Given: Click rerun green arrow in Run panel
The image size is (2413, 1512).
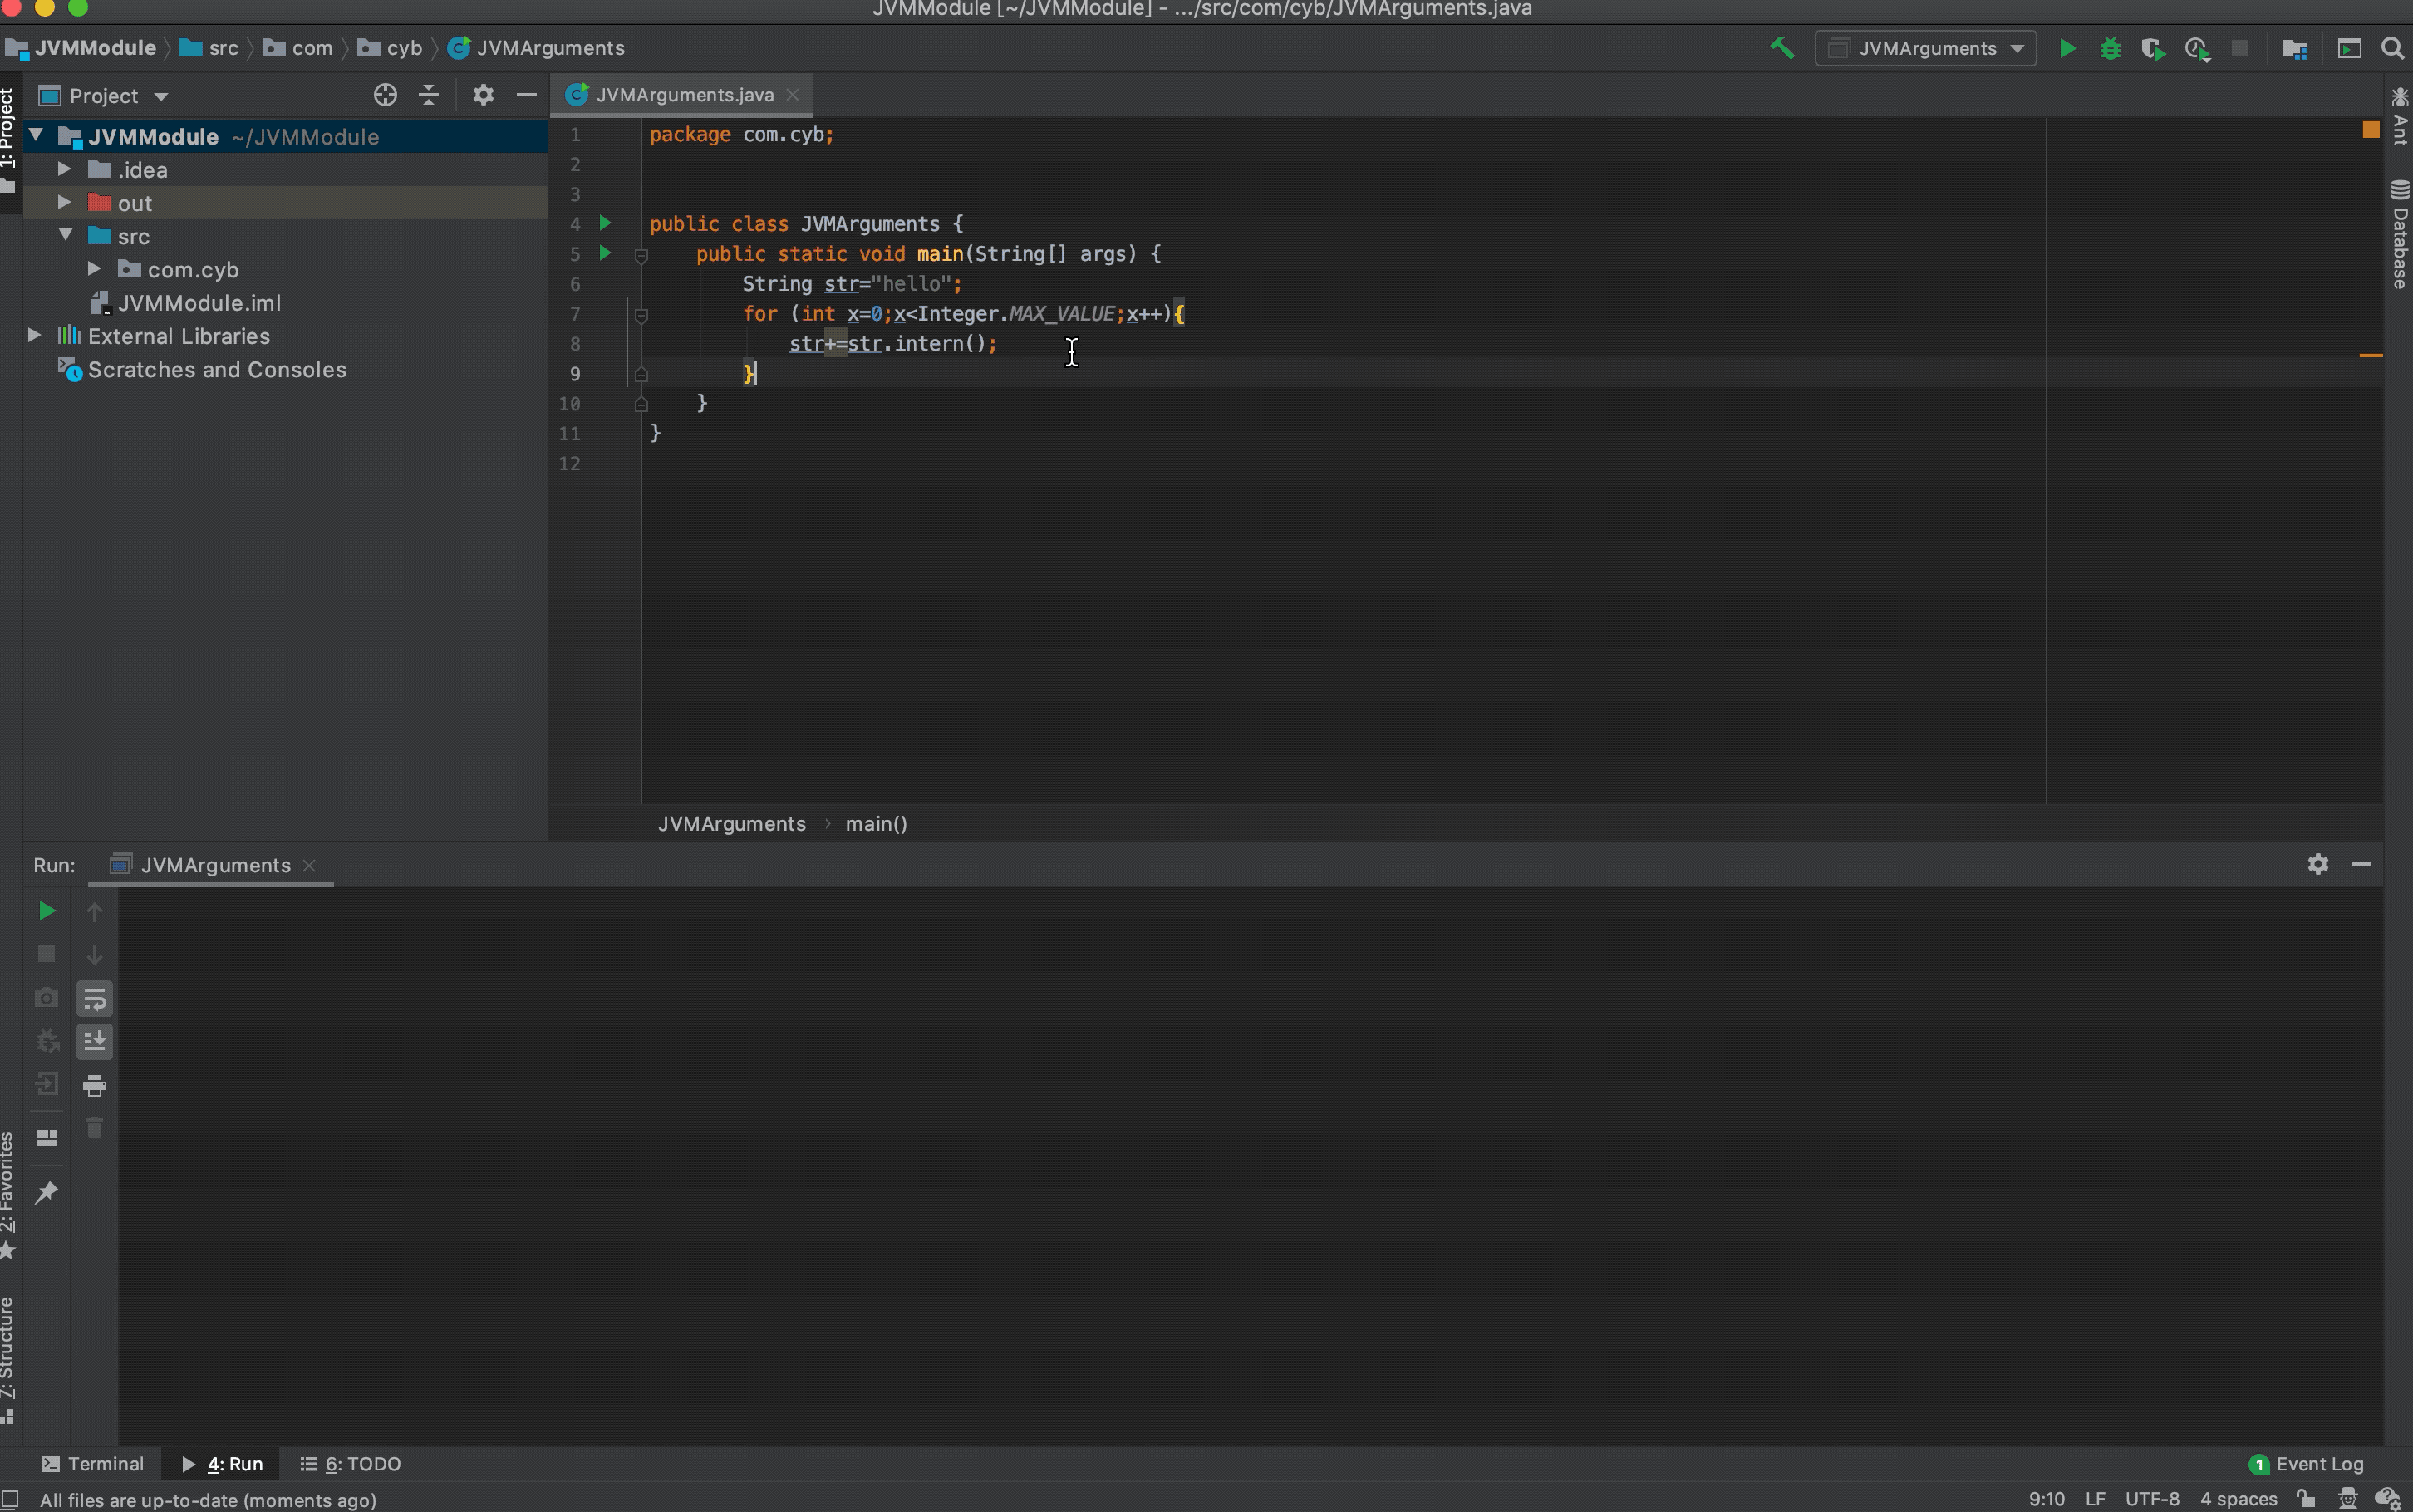Looking at the screenshot, I should click(46, 911).
